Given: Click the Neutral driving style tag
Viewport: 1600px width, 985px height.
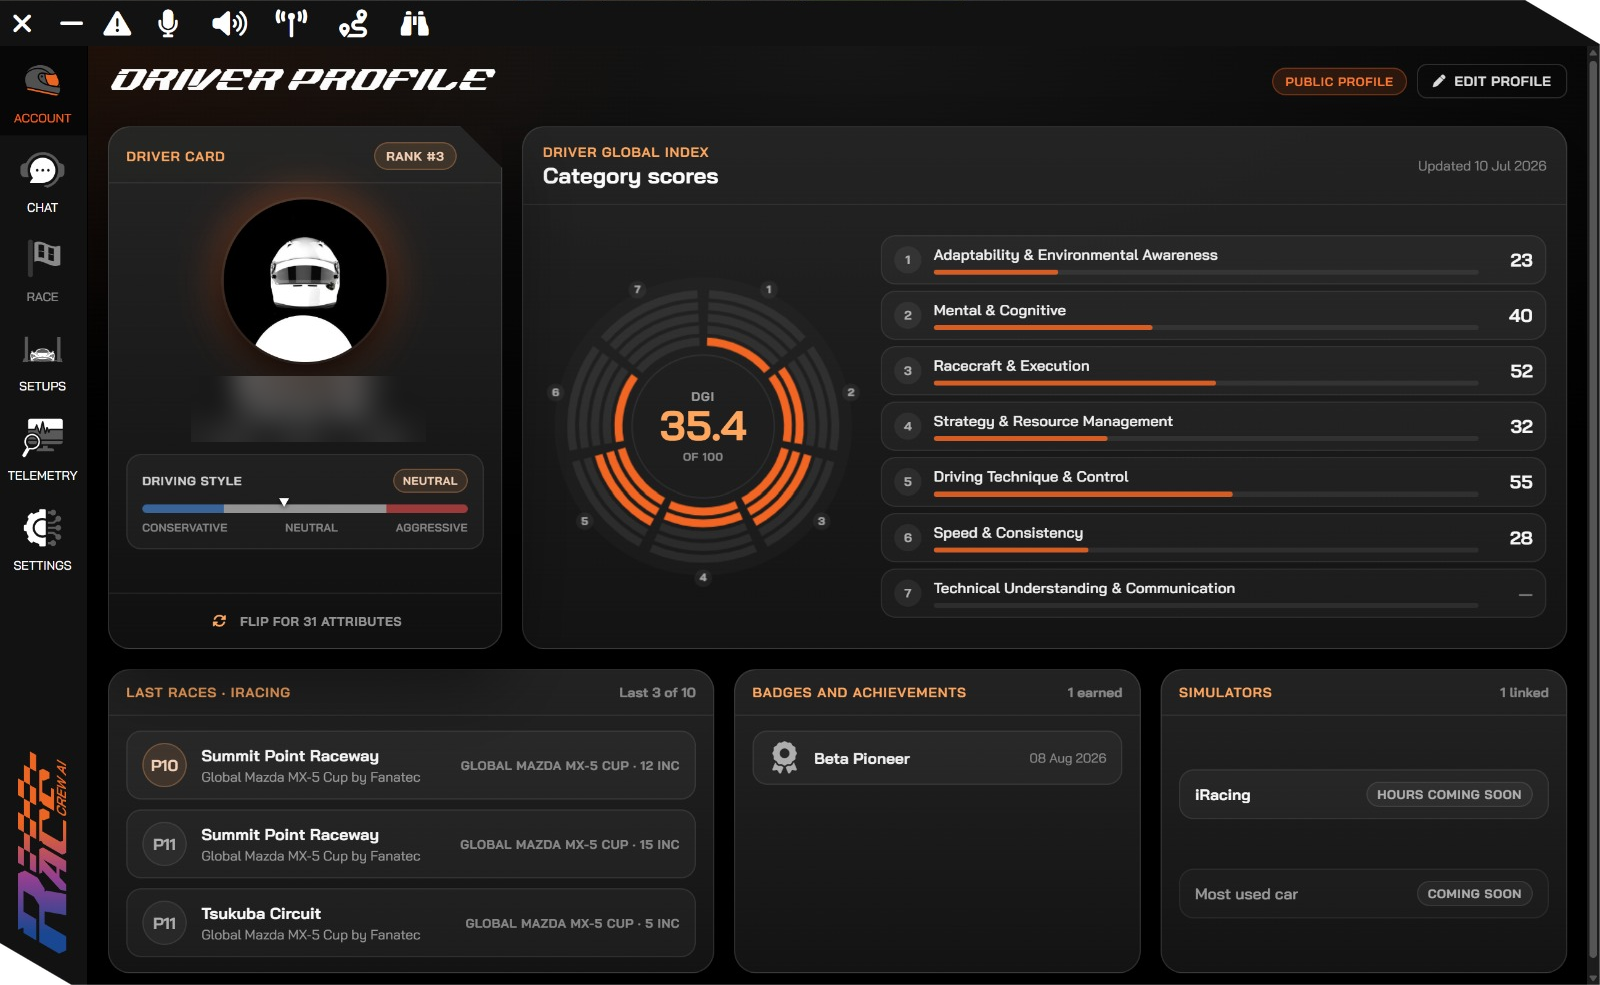Looking at the screenshot, I should (430, 481).
